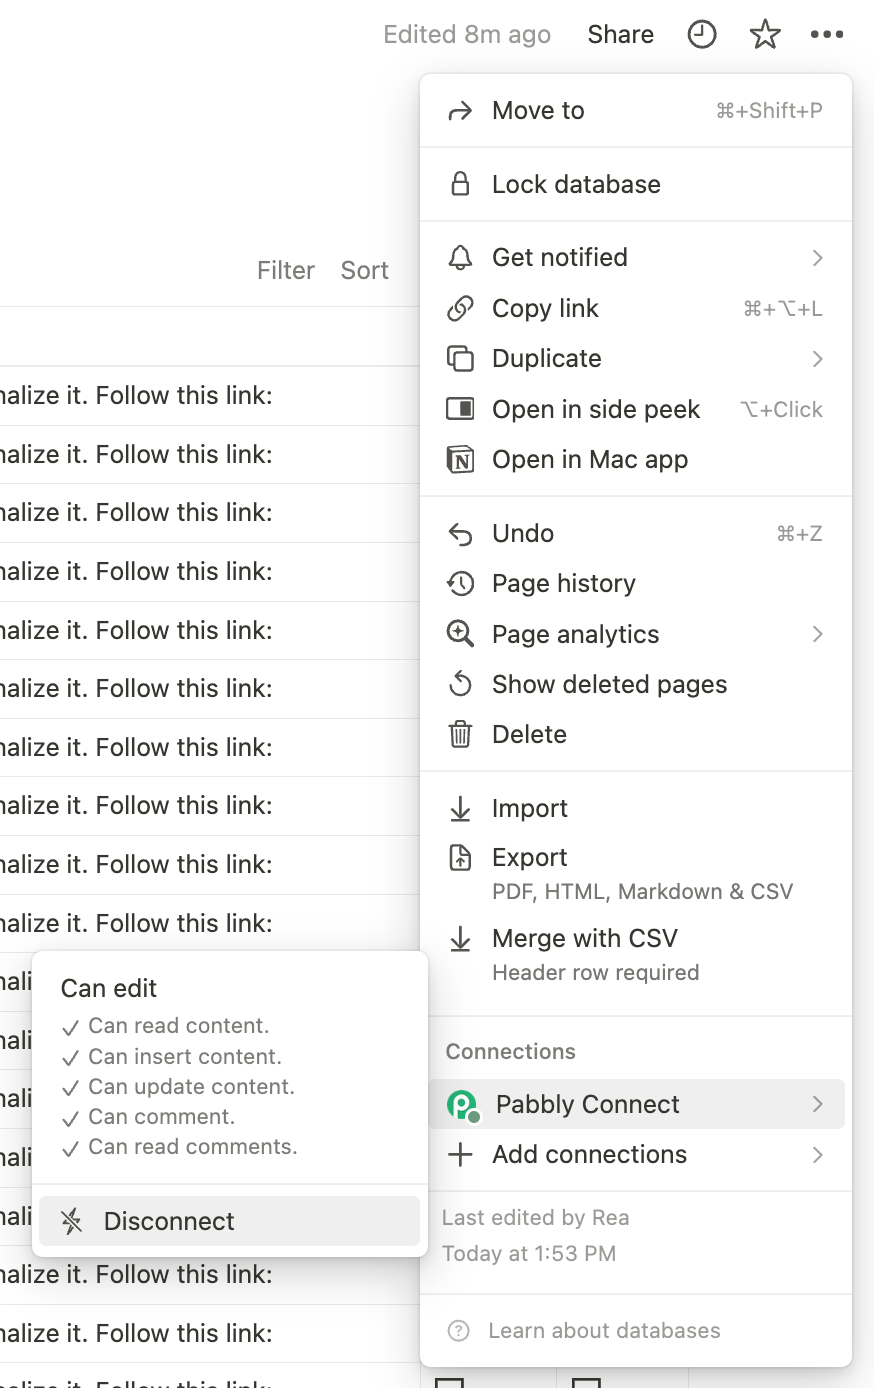Image resolution: width=874 pixels, height=1388 pixels.
Task: Click the bell icon for Get notified
Action: (460, 258)
